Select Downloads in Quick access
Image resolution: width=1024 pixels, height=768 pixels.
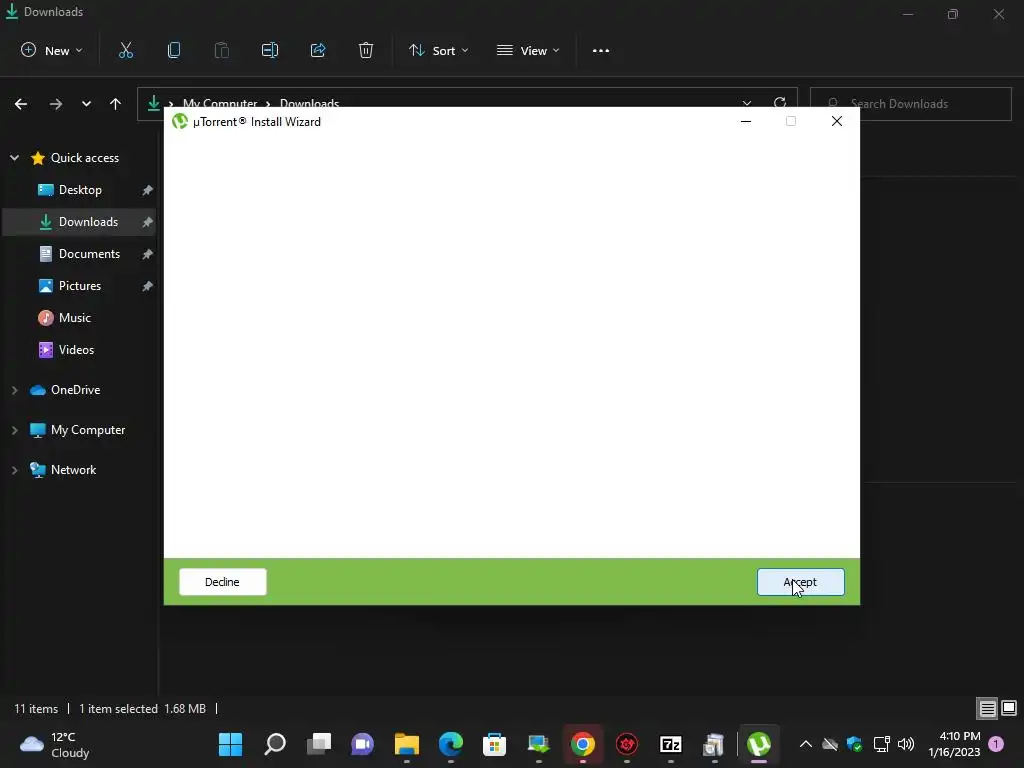(80, 222)
